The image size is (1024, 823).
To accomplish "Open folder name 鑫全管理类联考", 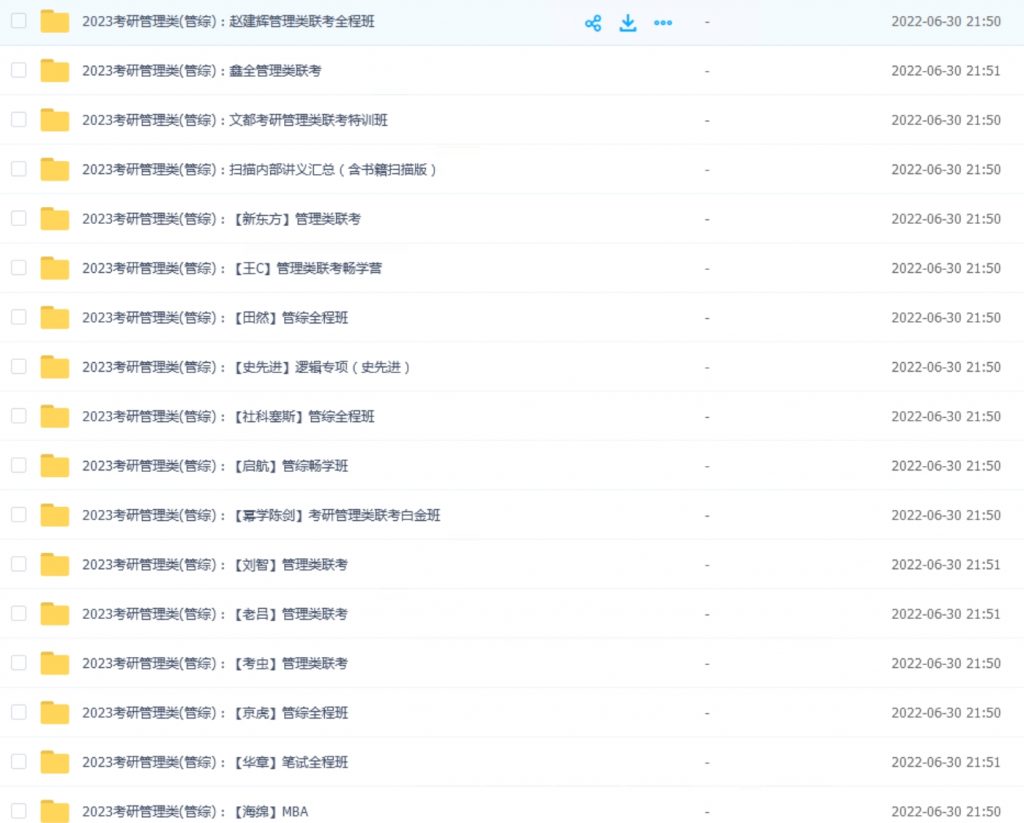I will [201, 71].
